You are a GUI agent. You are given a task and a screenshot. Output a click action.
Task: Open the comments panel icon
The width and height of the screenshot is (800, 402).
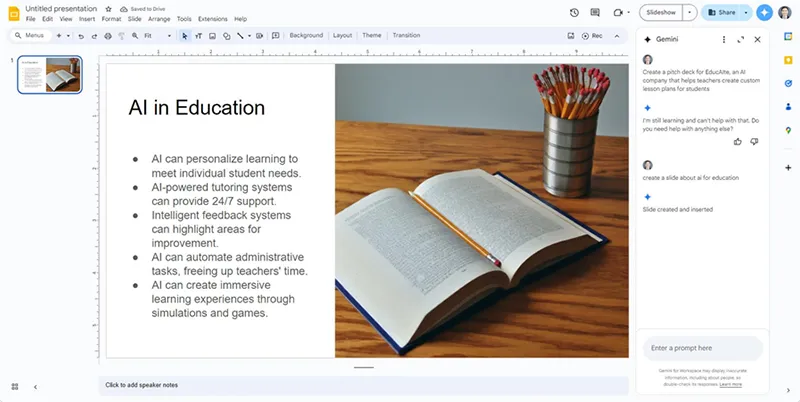596,13
